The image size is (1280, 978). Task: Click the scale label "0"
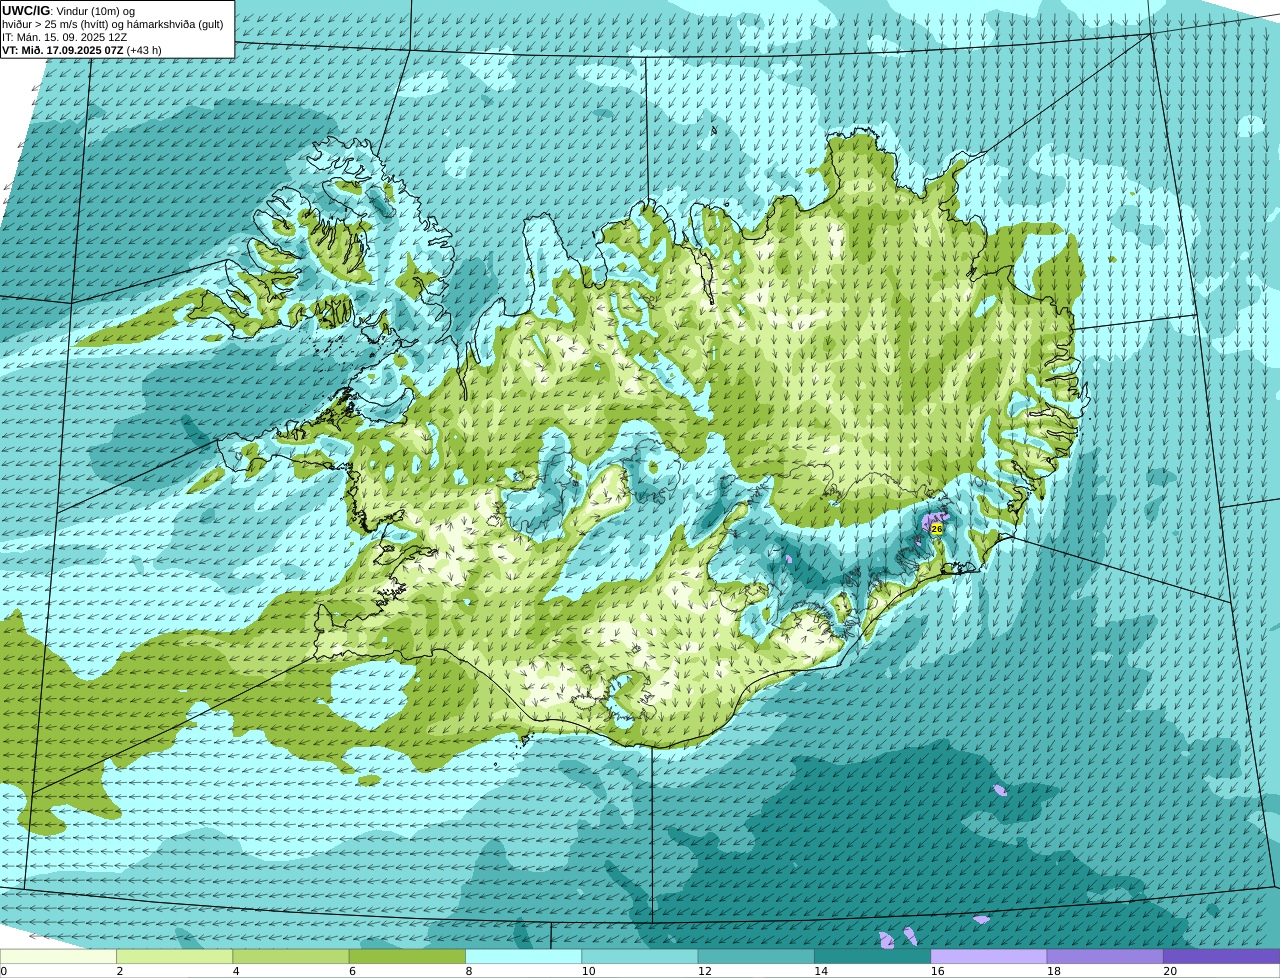[3, 971]
